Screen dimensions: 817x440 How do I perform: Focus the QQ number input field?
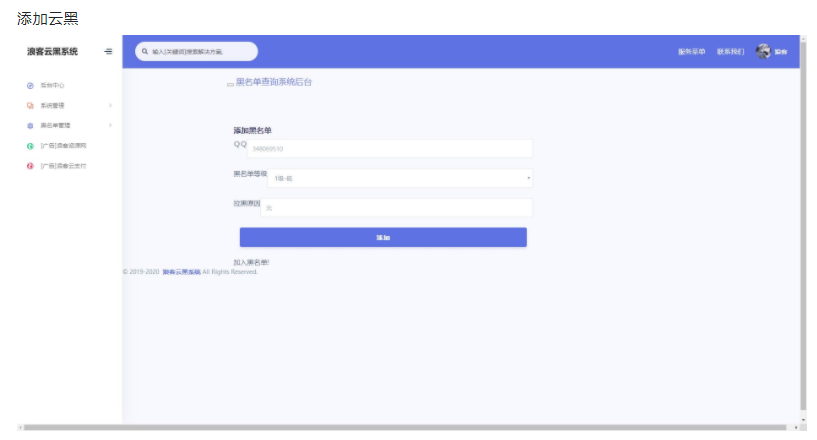click(x=389, y=149)
